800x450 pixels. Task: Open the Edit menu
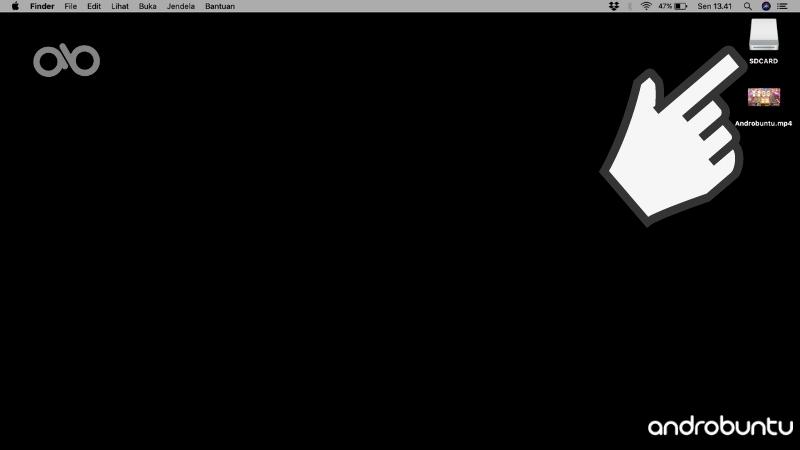click(94, 6)
